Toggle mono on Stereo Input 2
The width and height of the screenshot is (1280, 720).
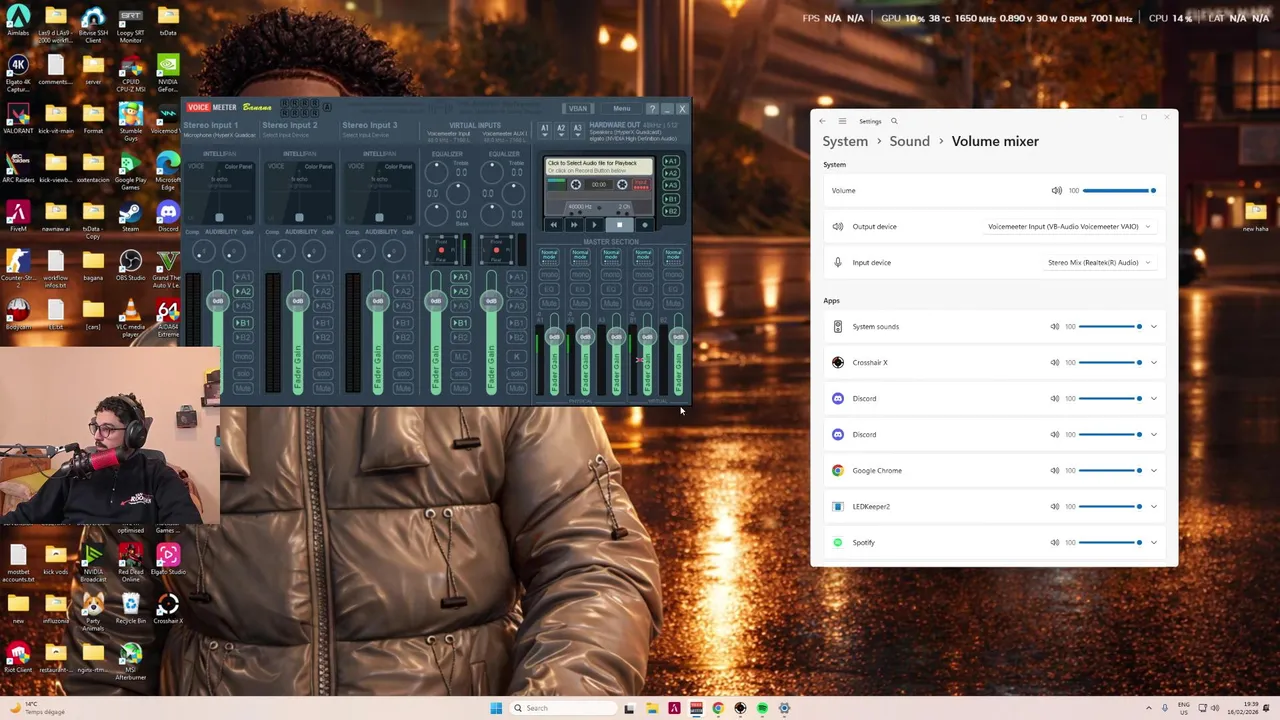323,356
